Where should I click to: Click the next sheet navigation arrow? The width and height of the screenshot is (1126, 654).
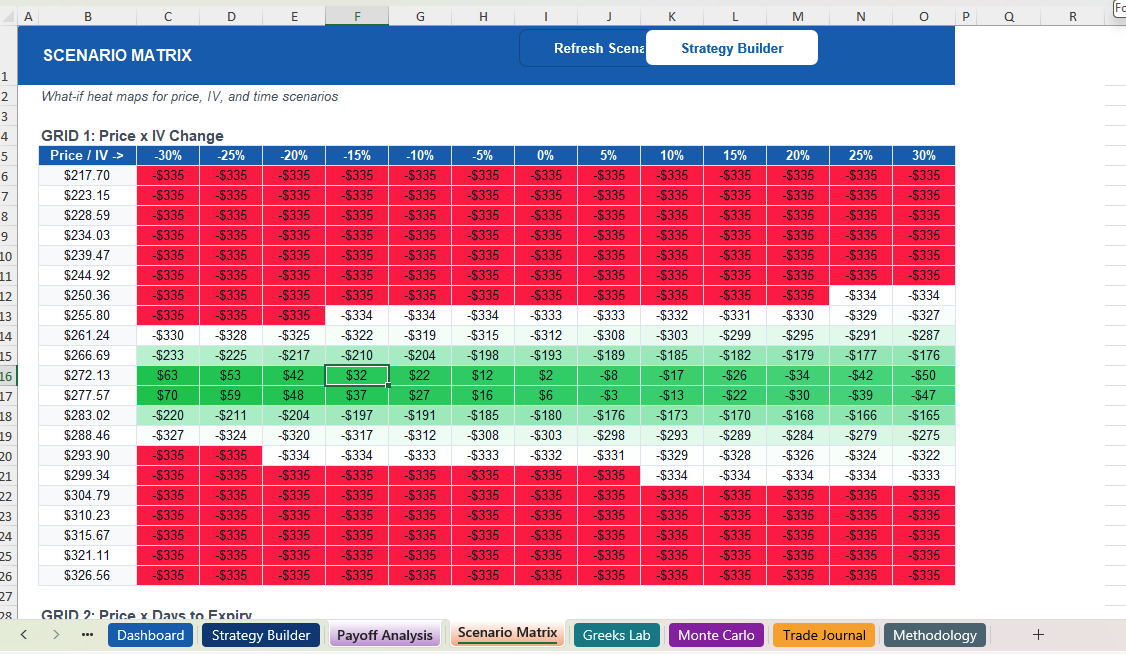[x=56, y=635]
